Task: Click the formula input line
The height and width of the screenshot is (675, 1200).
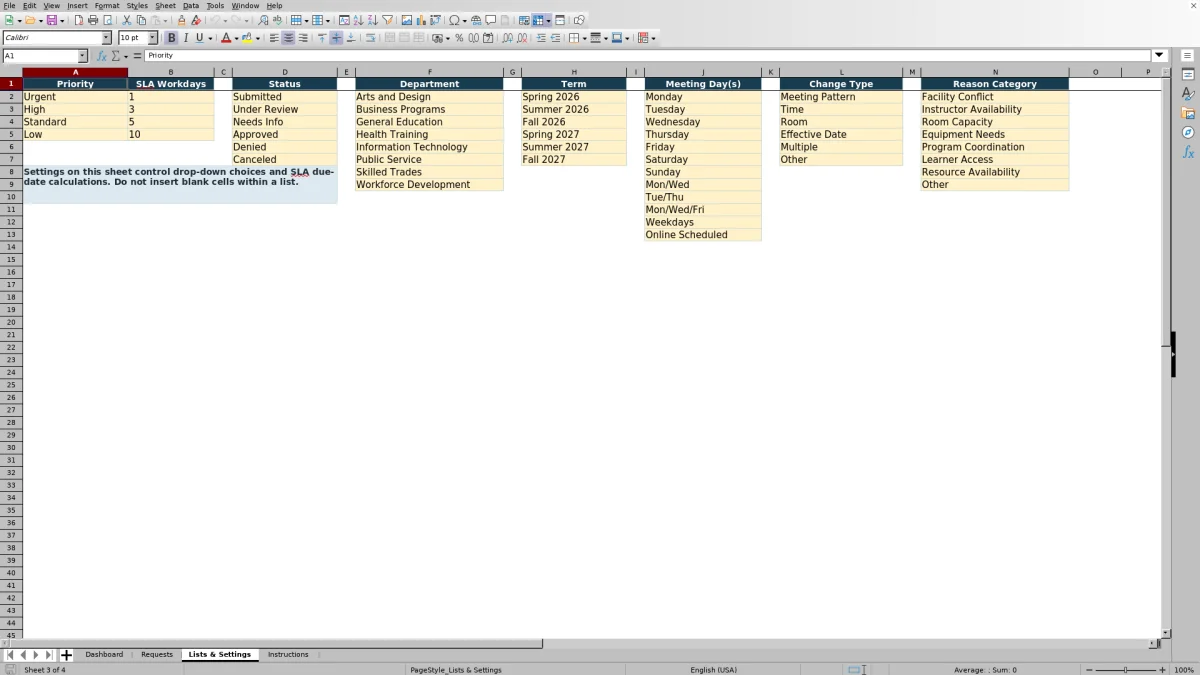Action: 648,56
